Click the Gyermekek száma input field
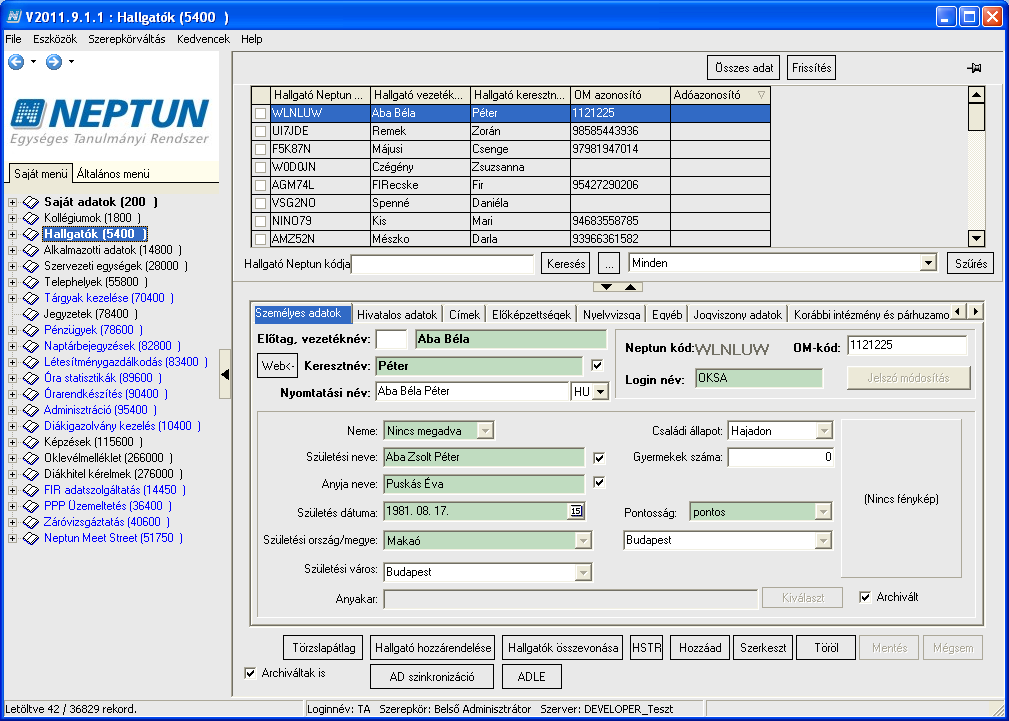 point(781,458)
